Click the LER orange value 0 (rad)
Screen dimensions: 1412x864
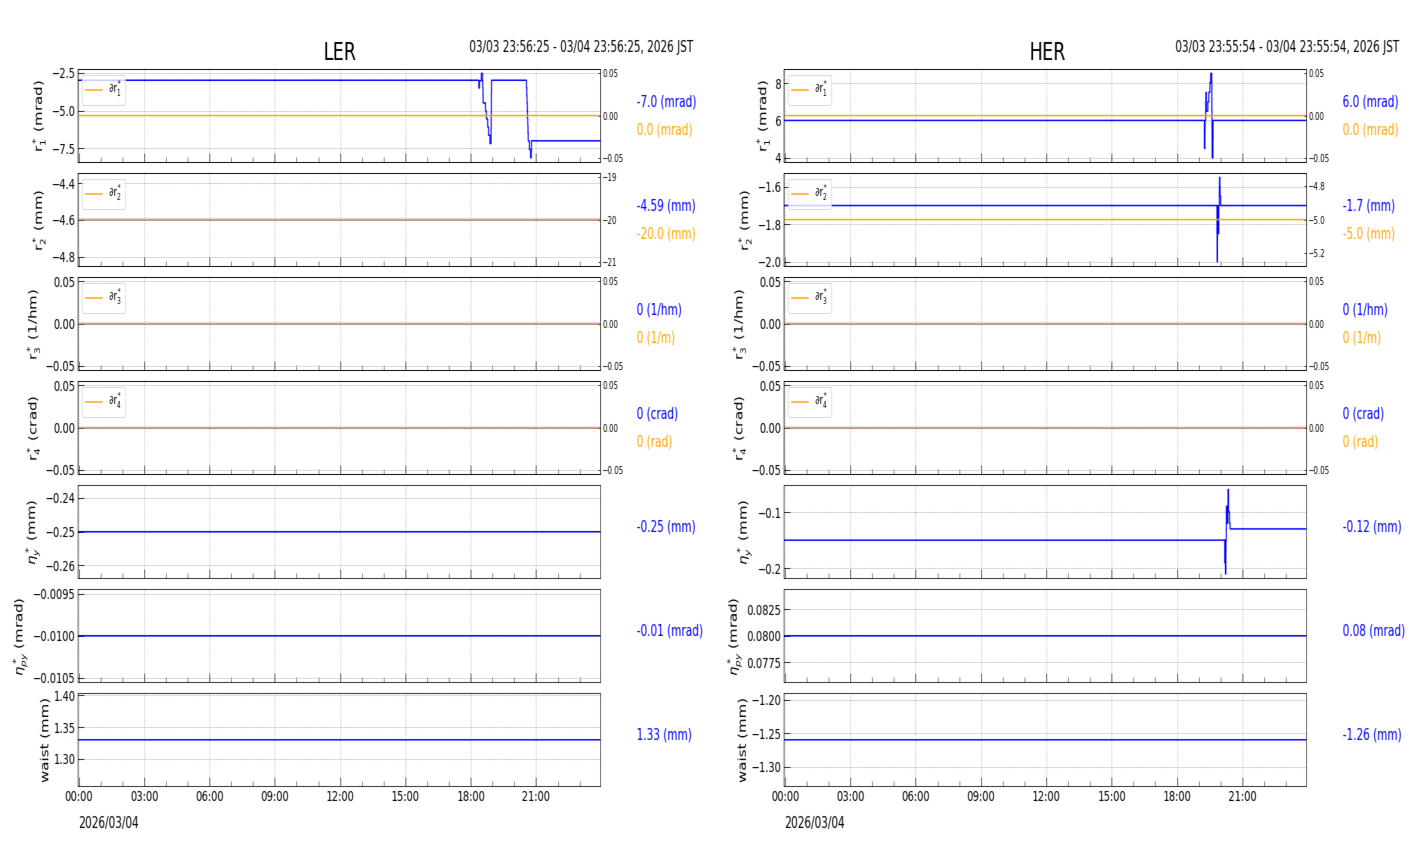pyautogui.click(x=654, y=442)
